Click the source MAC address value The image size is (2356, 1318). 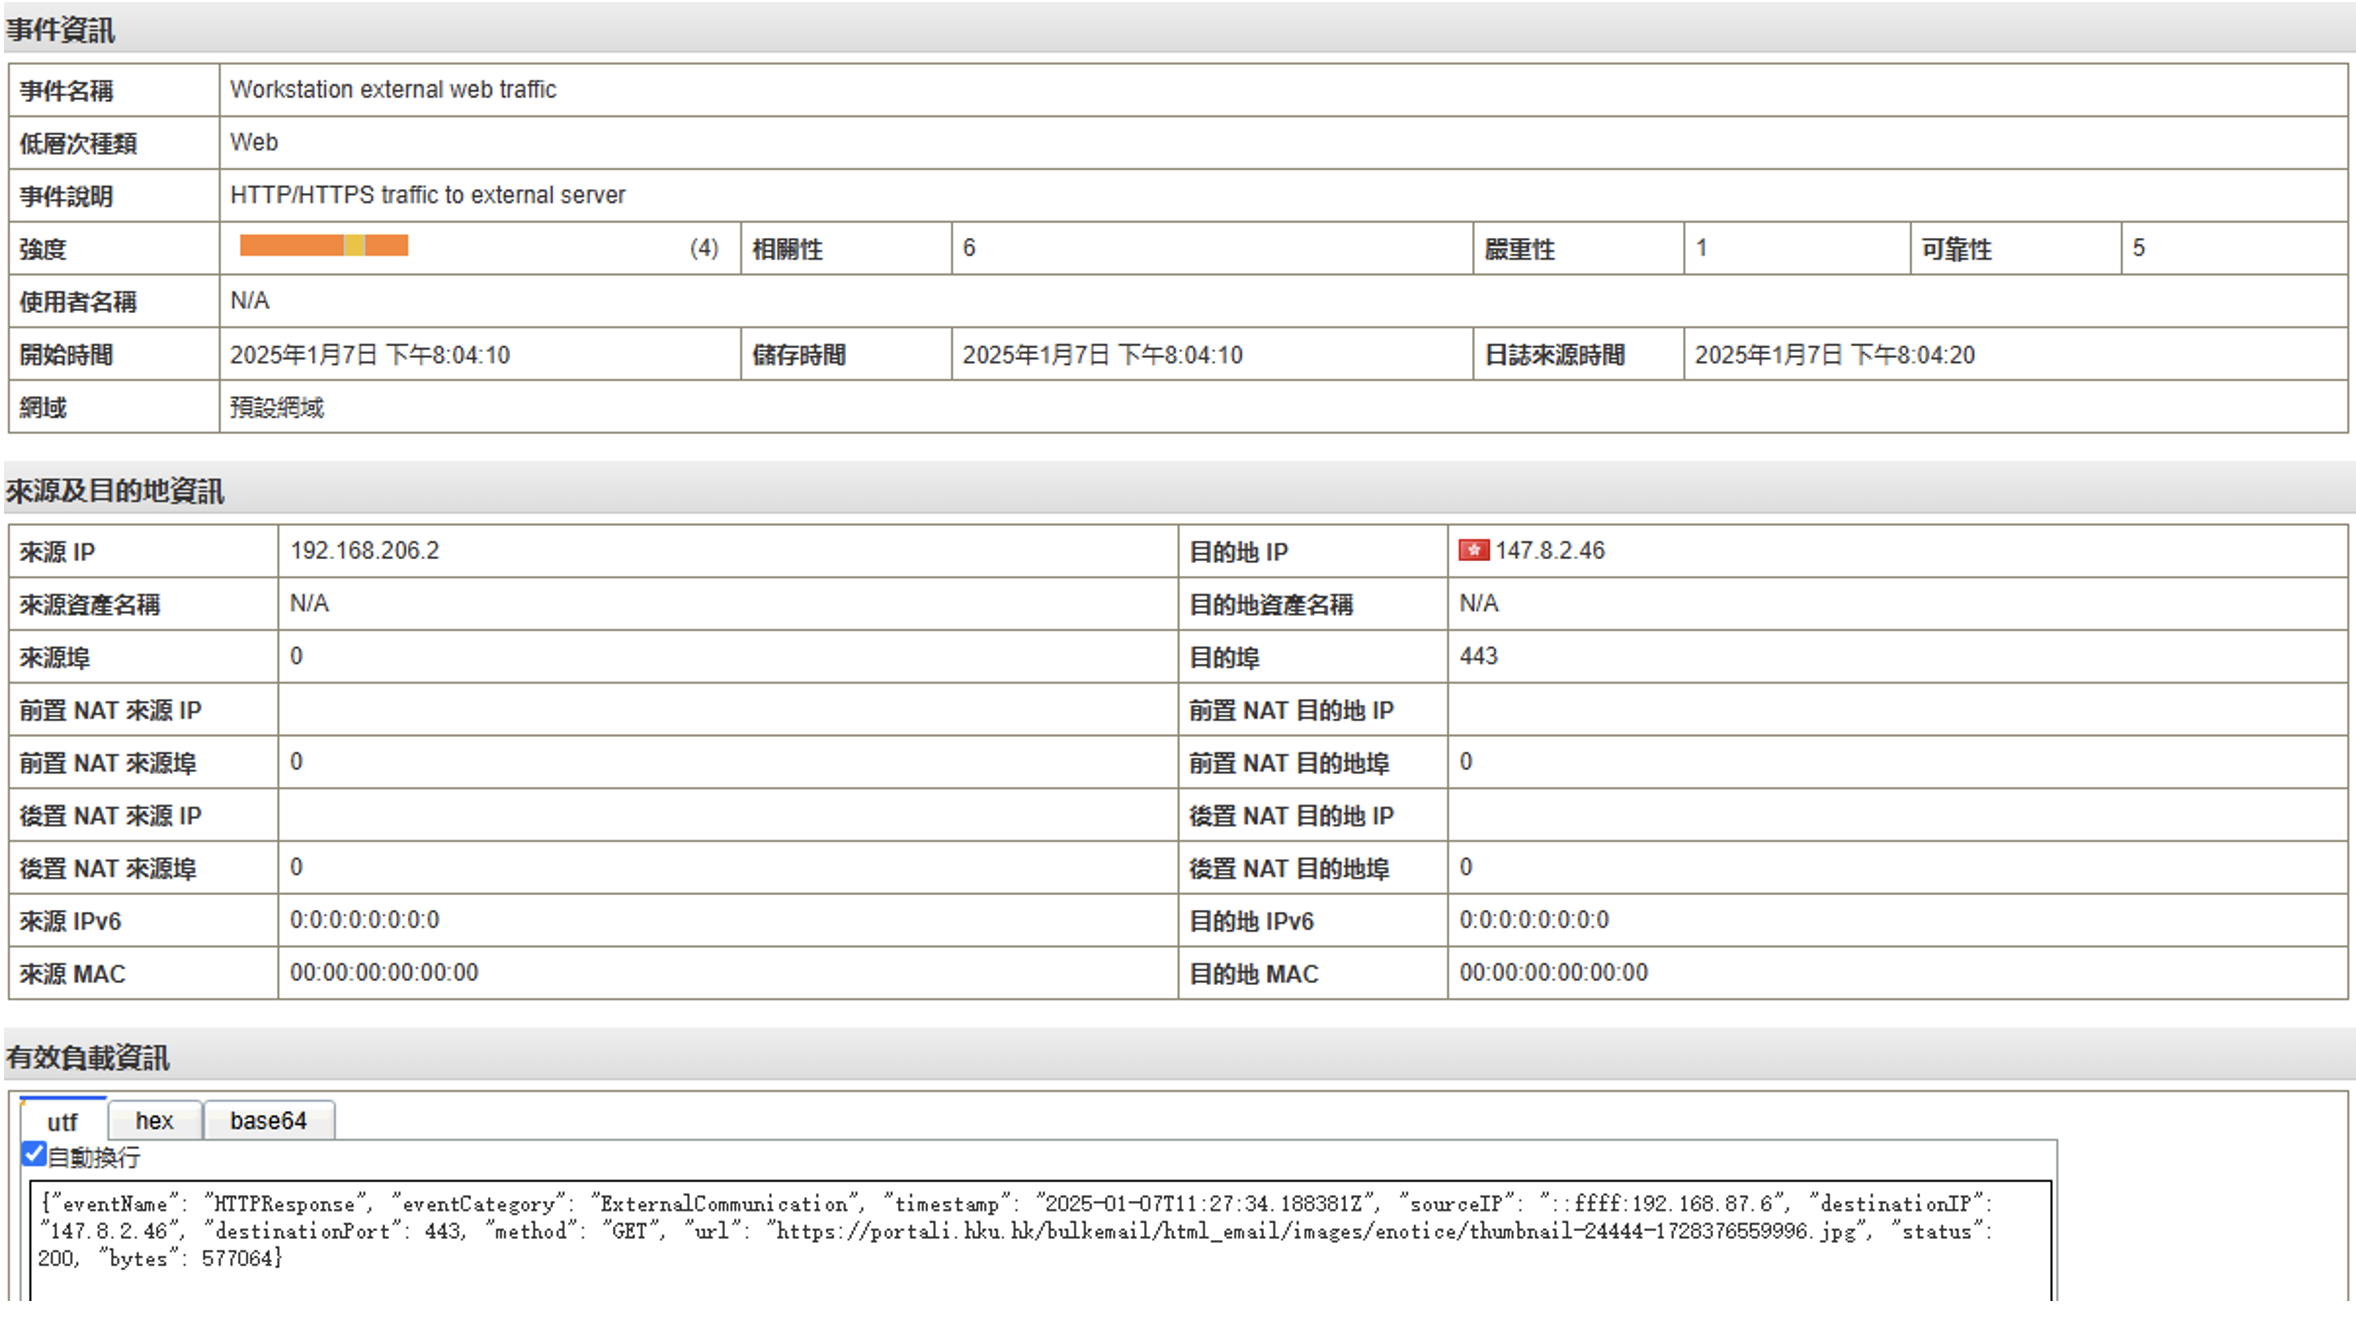pyautogui.click(x=384, y=973)
